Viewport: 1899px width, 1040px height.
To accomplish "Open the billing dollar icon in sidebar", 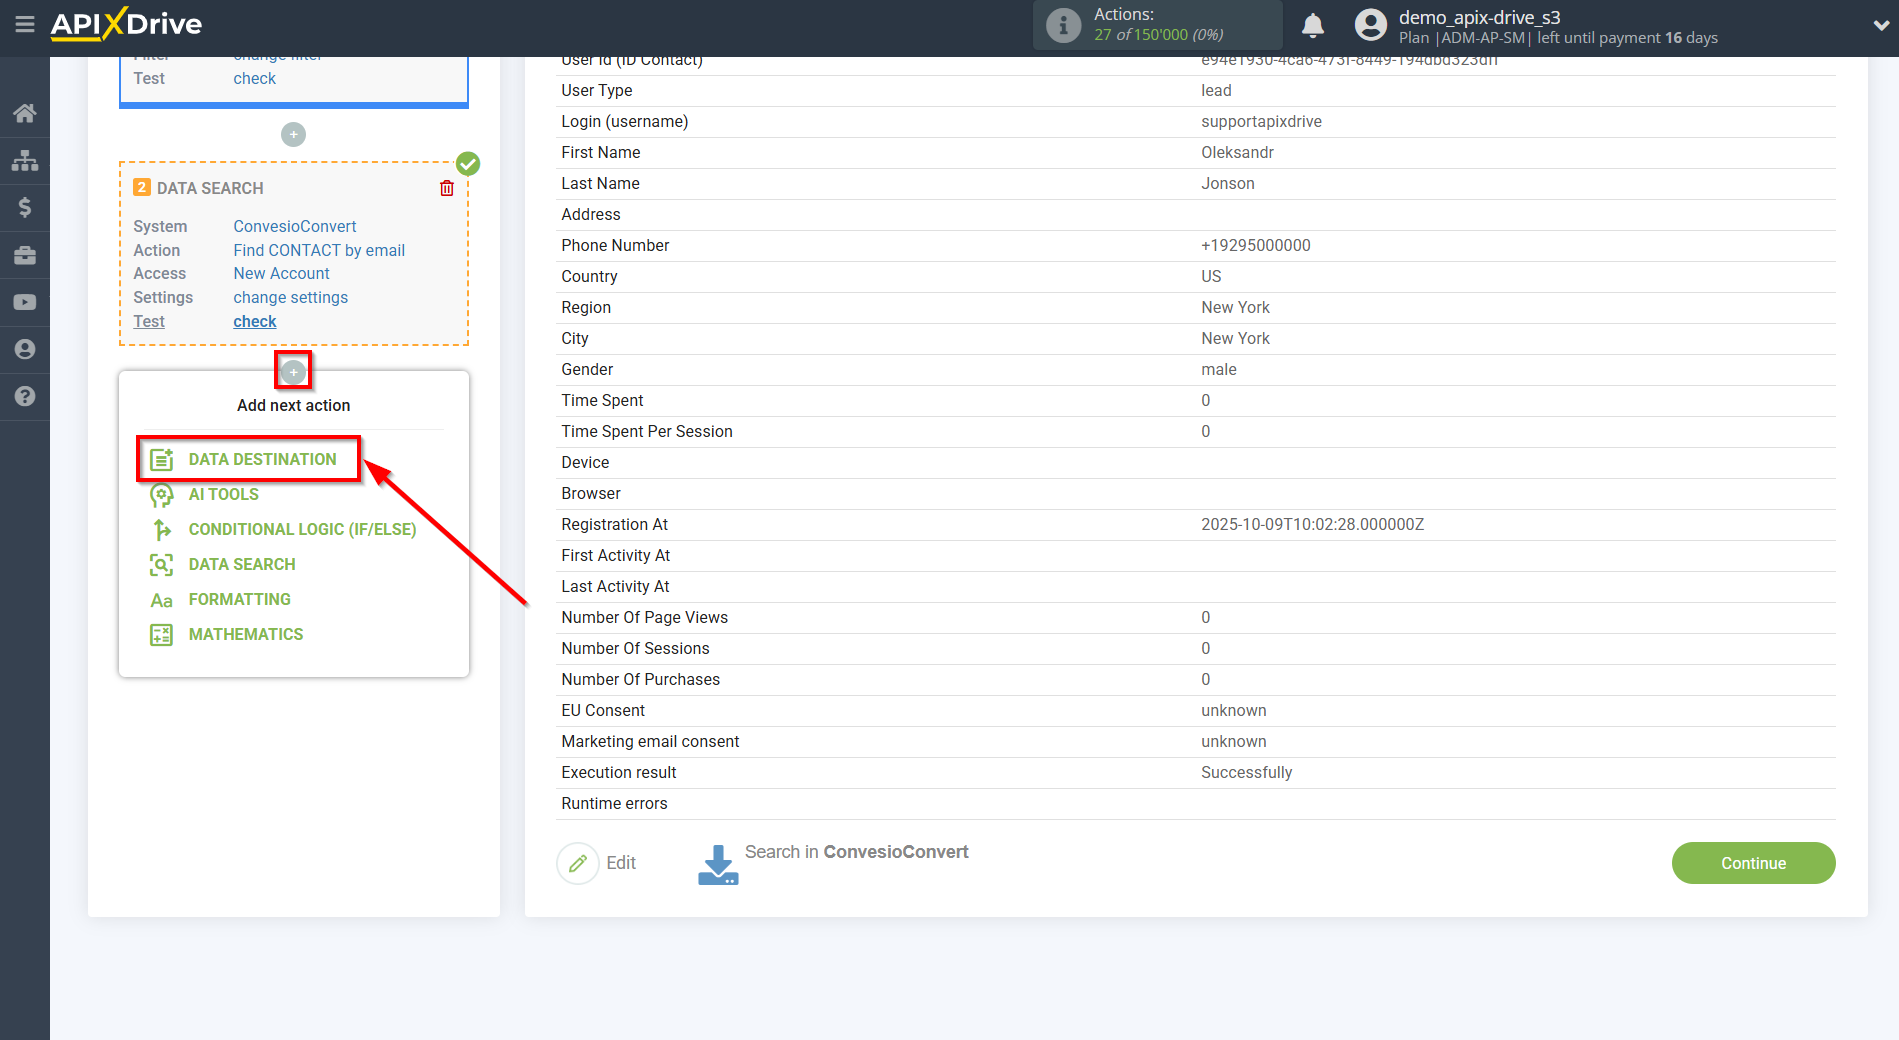I will 25,207.
